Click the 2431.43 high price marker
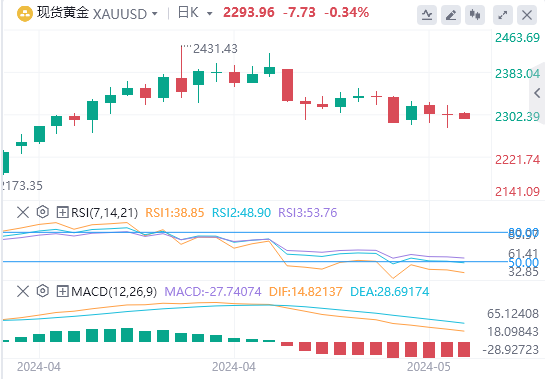This screenshot has height=379, width=545. click(215, 49)
